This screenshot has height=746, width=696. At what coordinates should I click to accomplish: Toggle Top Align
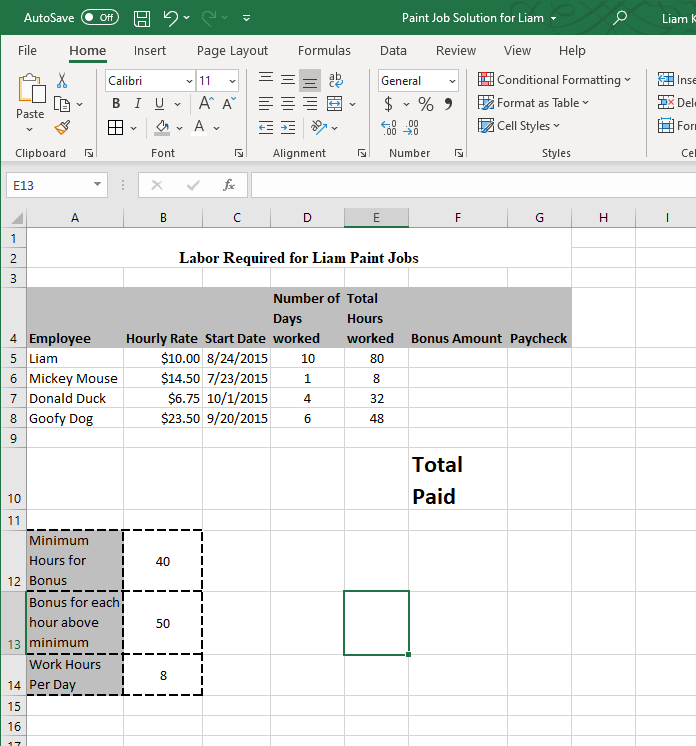point(266,79)
